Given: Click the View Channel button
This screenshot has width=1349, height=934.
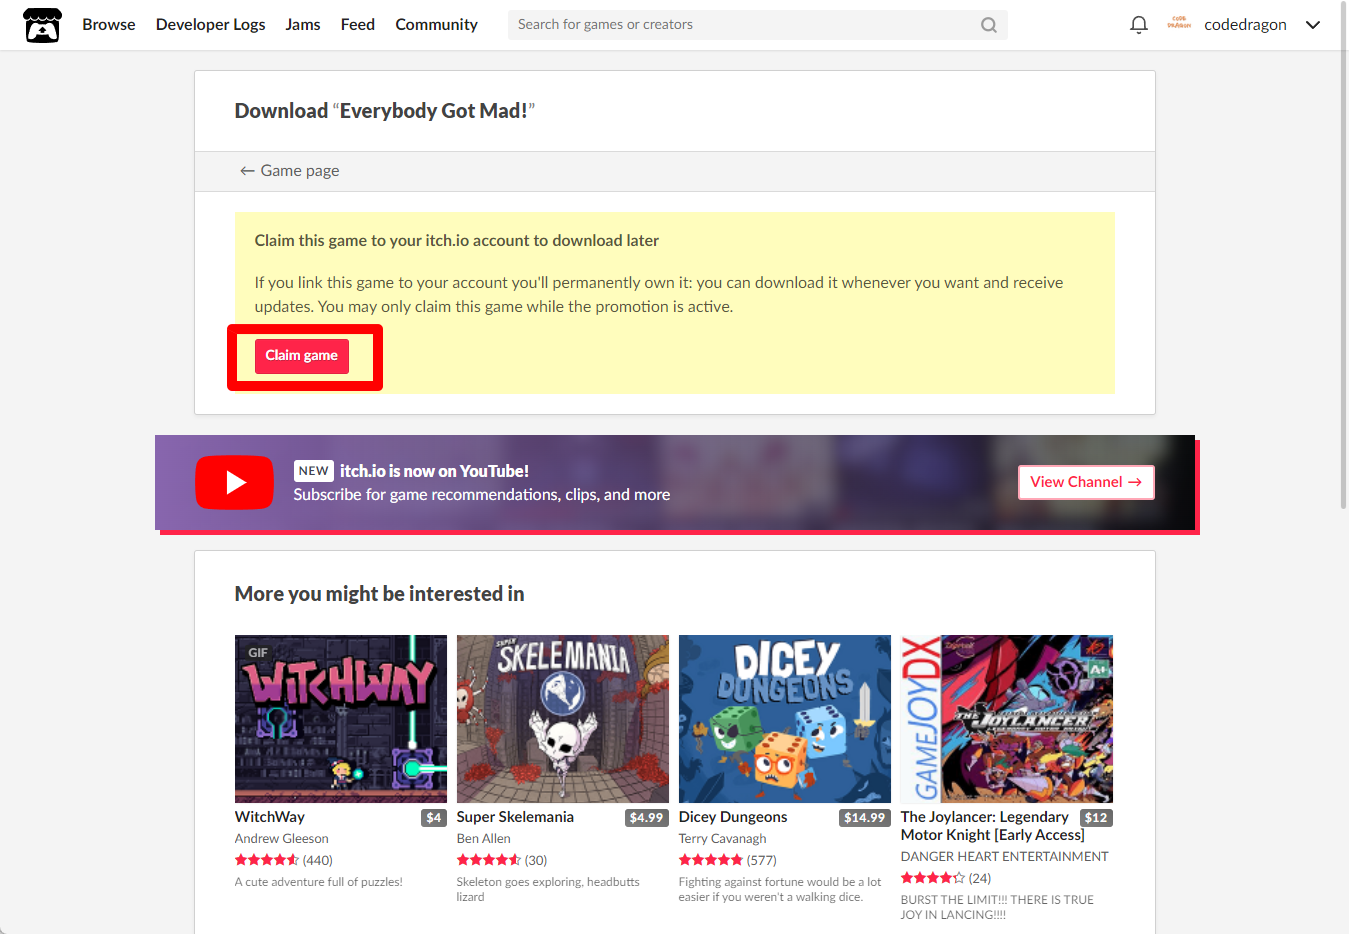Looking at the screenshot, I should pos(1086,482).
